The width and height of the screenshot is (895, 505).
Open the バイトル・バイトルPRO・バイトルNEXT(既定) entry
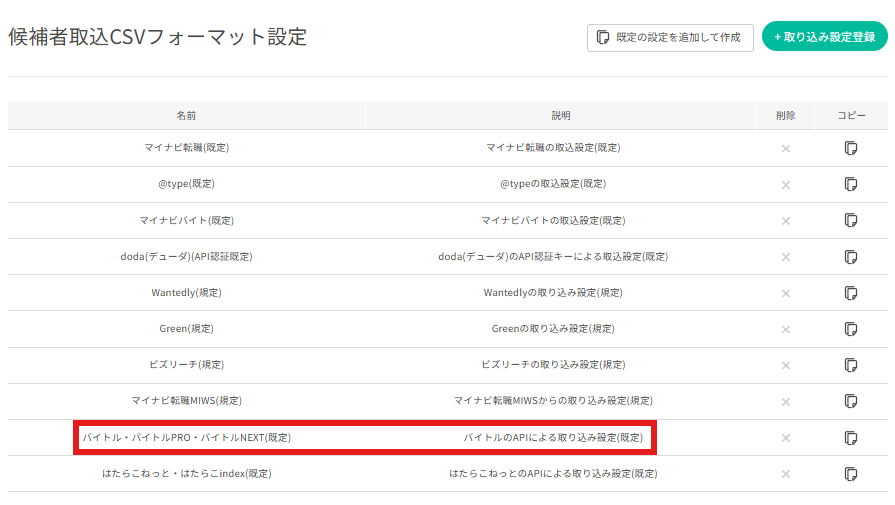pyautogui.click(x=187, y=438)
